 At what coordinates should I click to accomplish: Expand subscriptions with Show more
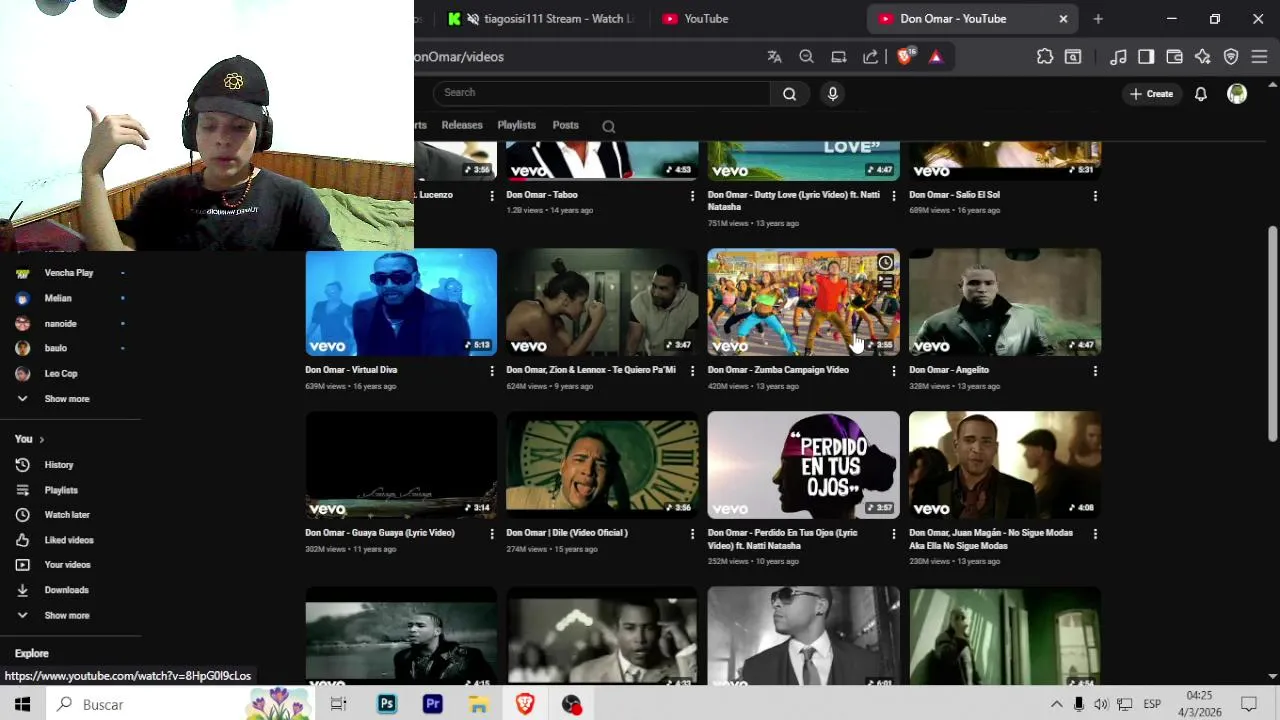67,399
